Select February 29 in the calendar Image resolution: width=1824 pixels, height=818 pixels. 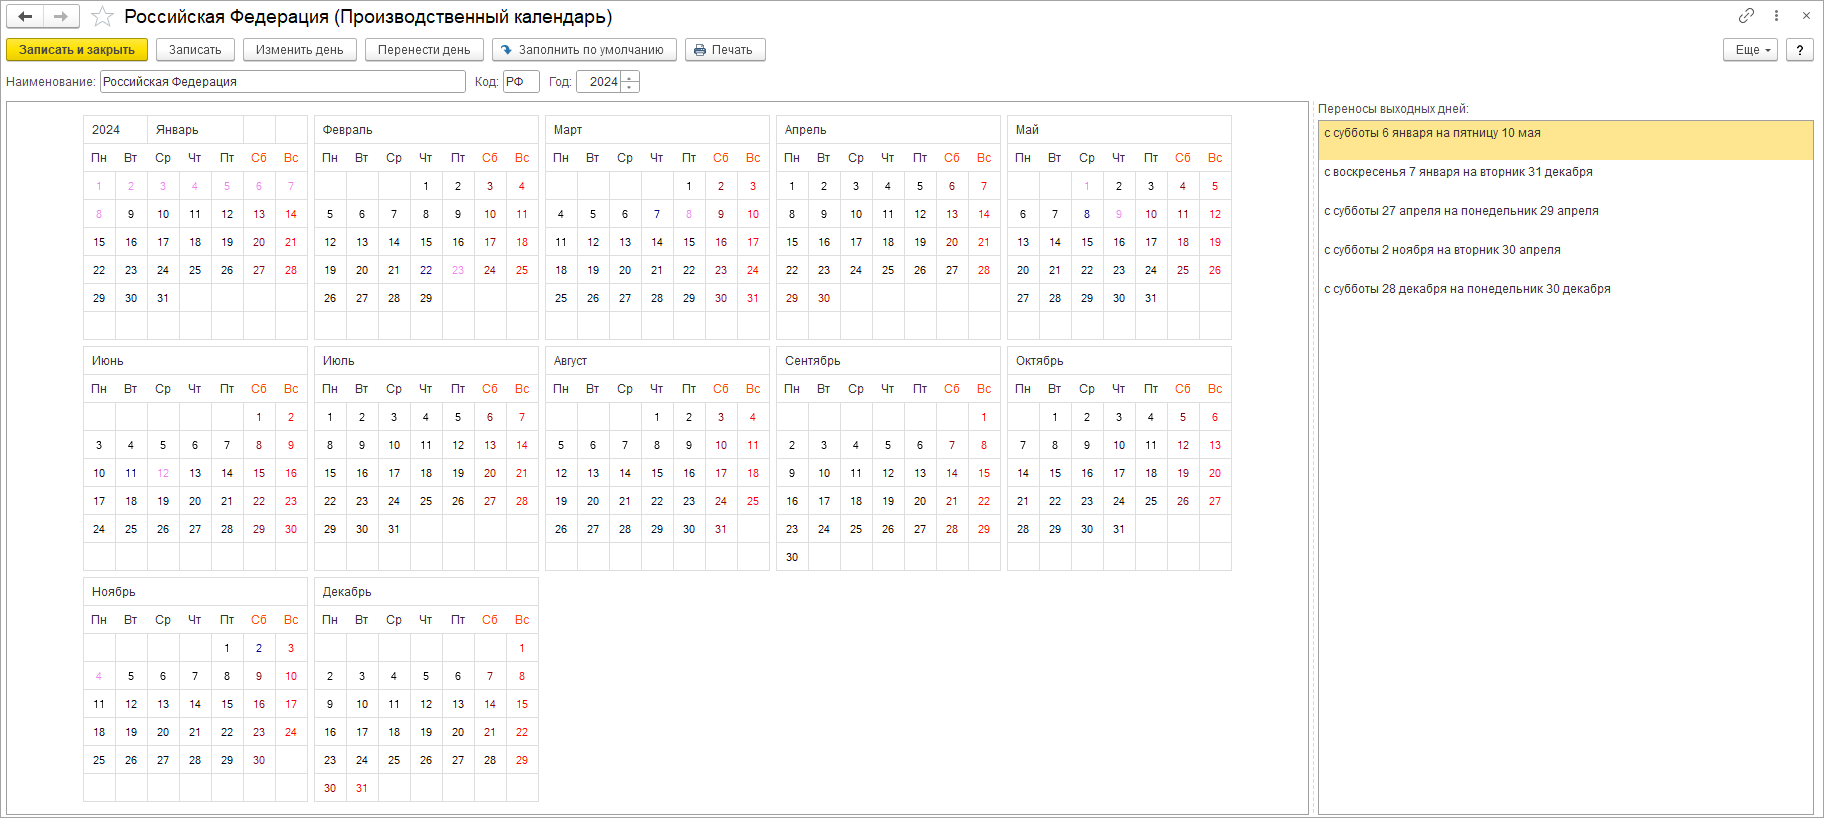point(426,298)
